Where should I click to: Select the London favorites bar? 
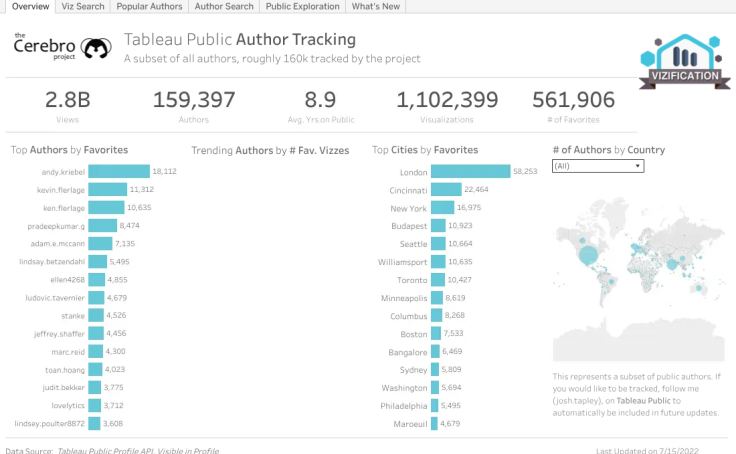point(470,171)
